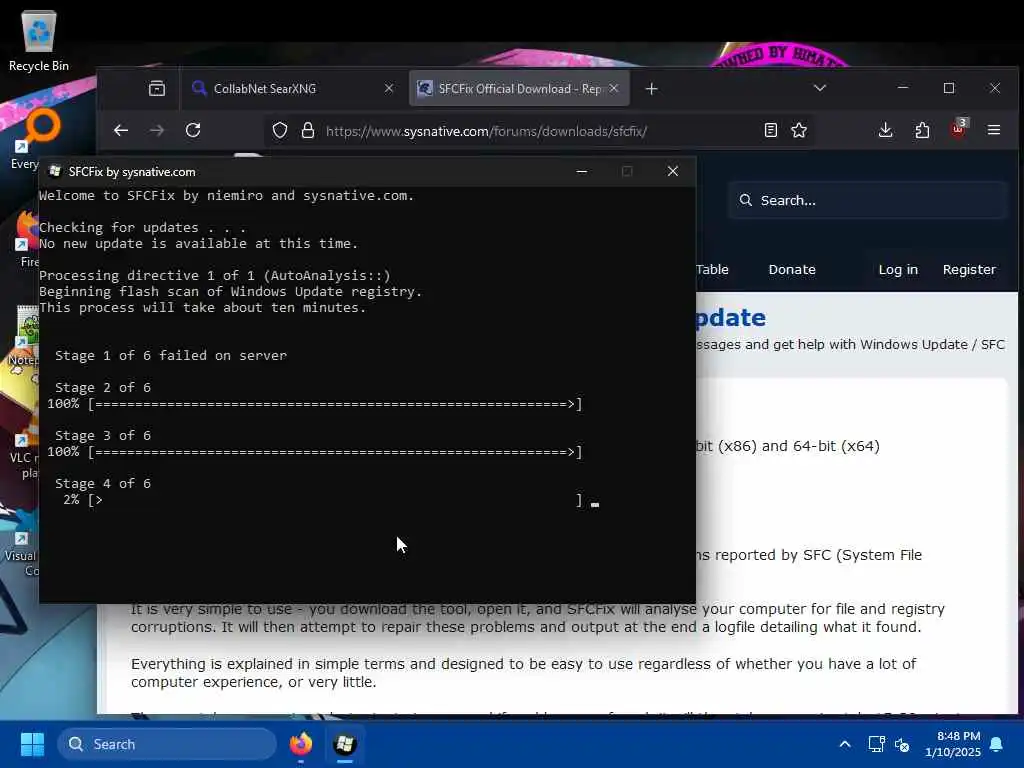Open the Donate link
This screenshot has width=1024, height=768.
pyautogui.click(x=792, y=270)
